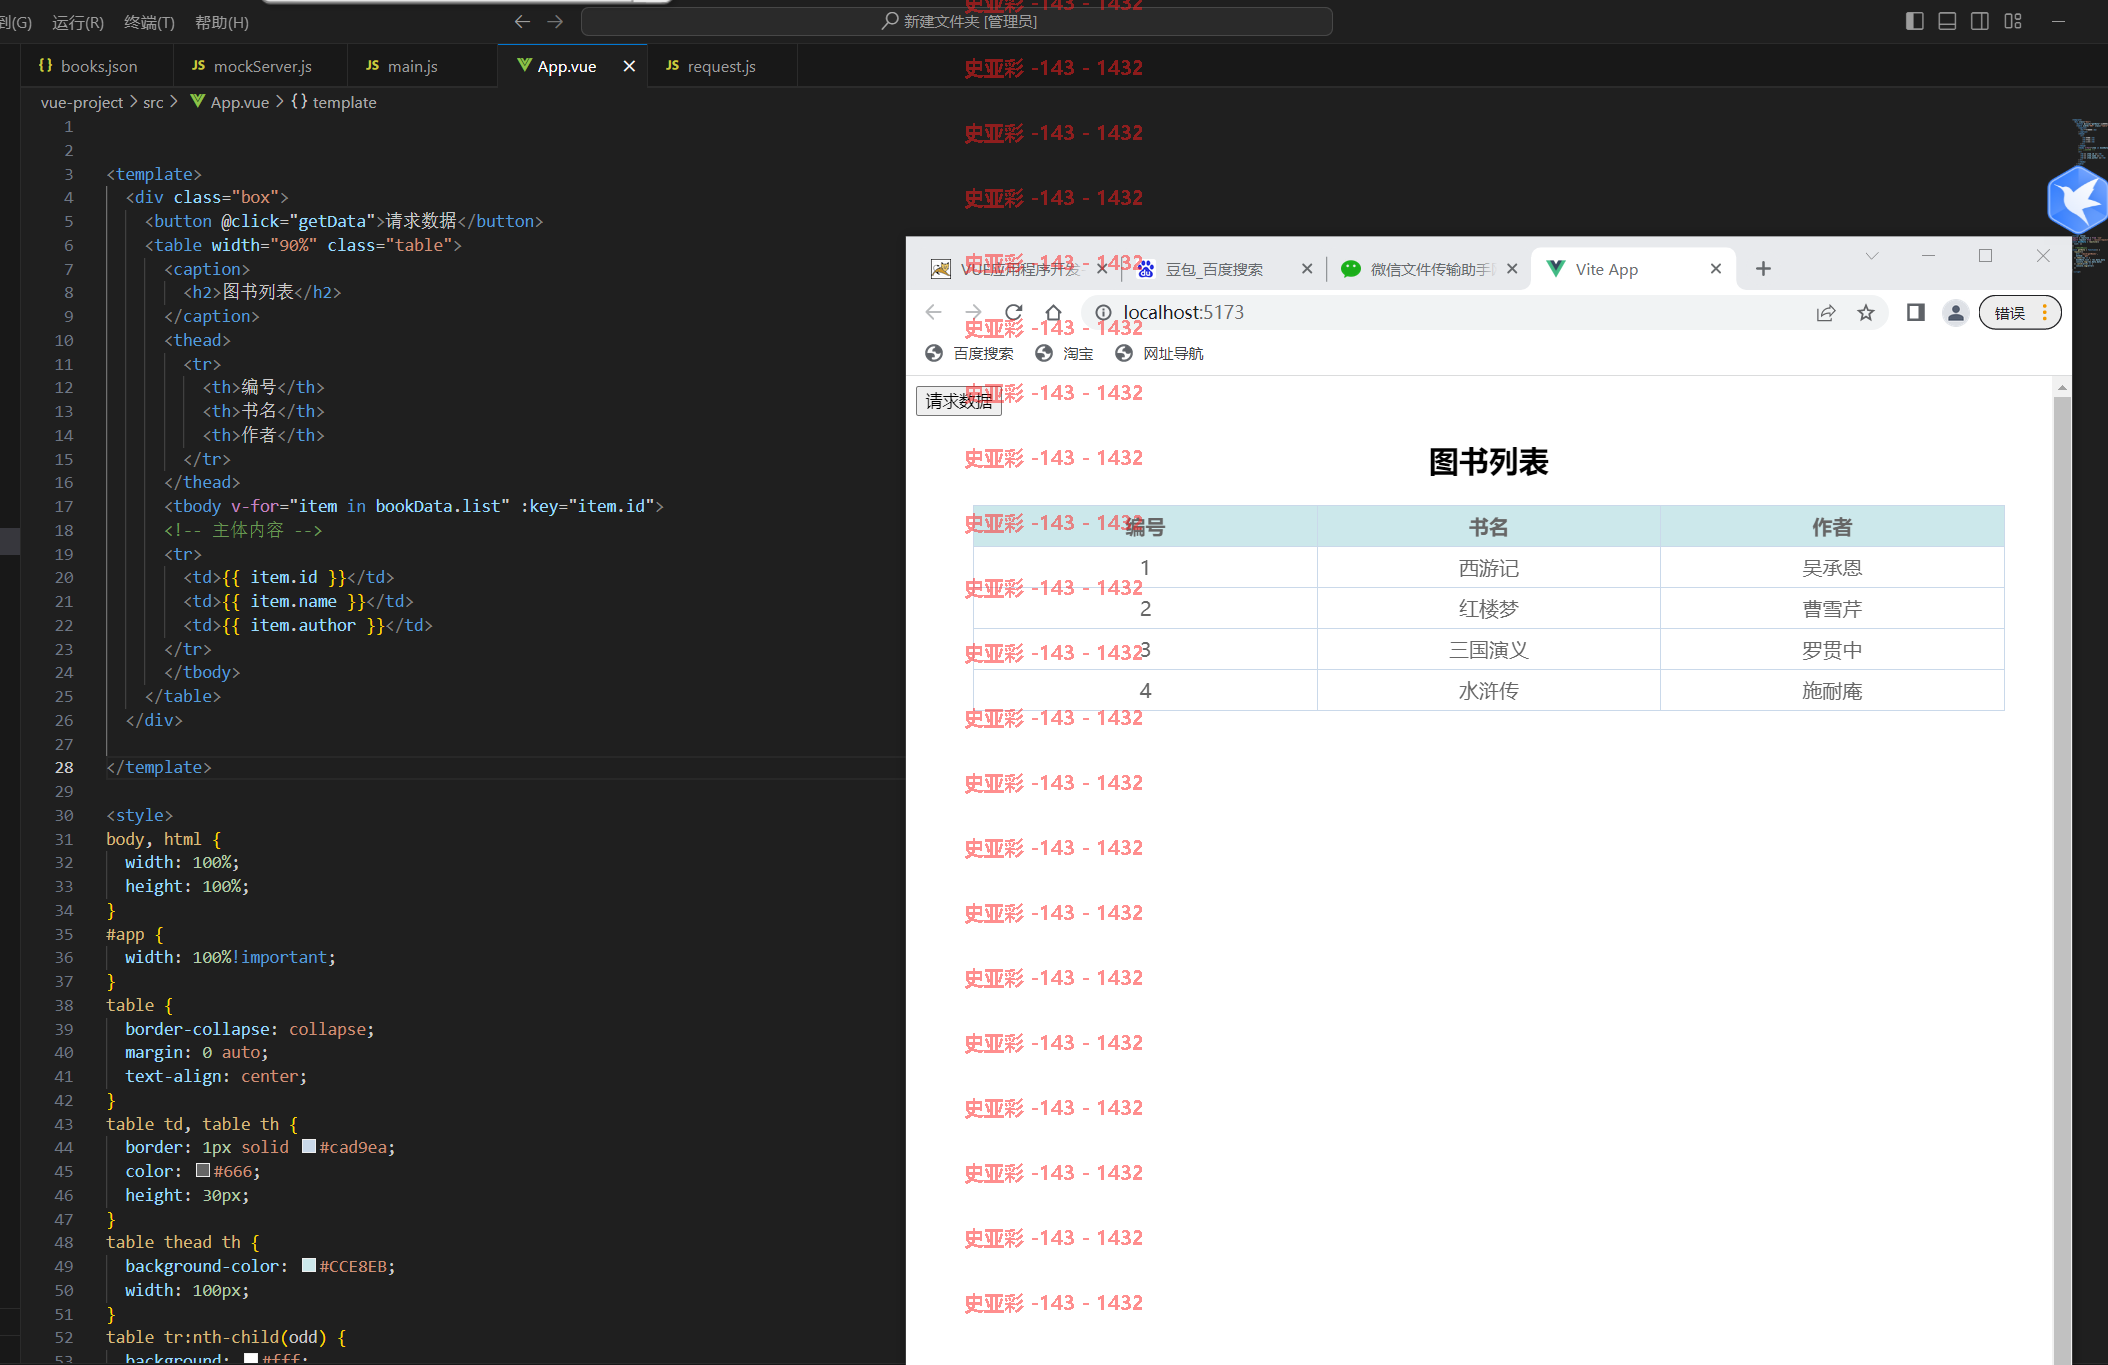Click the 书名 table header
This screenshot has height=1365, width=2108.
pyautogui.click(x=1489, y=527)
